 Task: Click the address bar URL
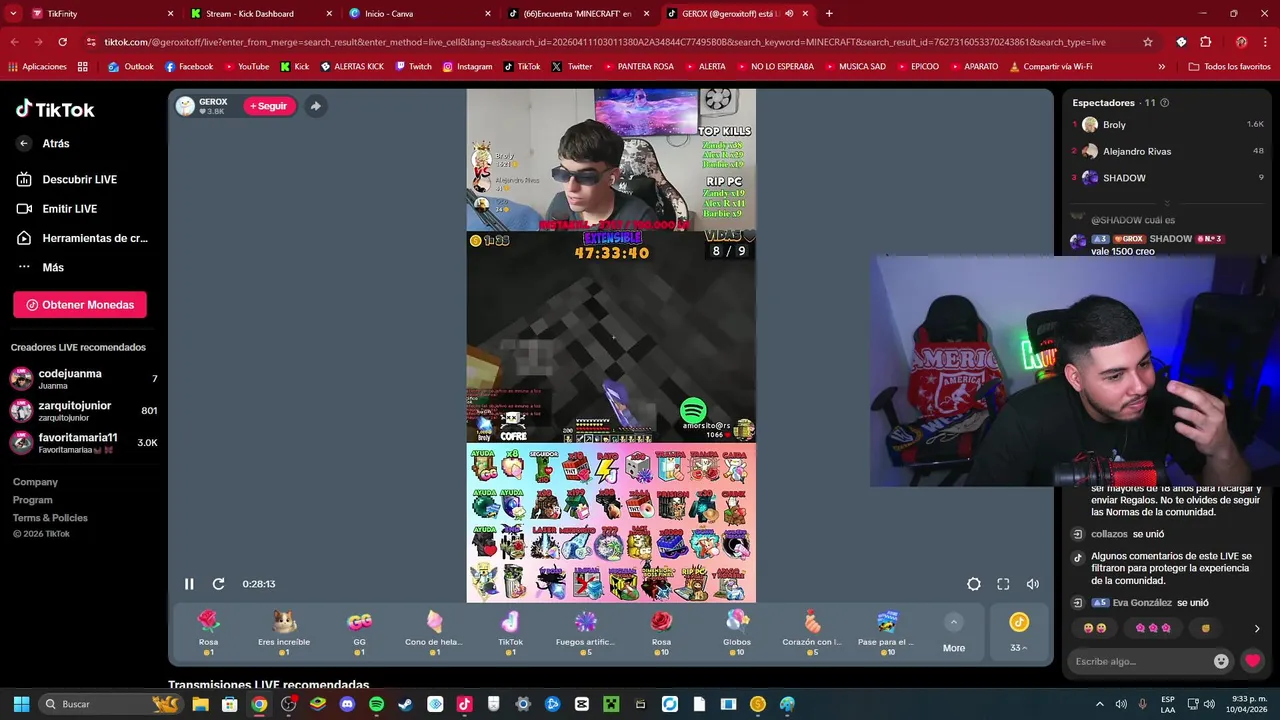click(x=605, y=42)
